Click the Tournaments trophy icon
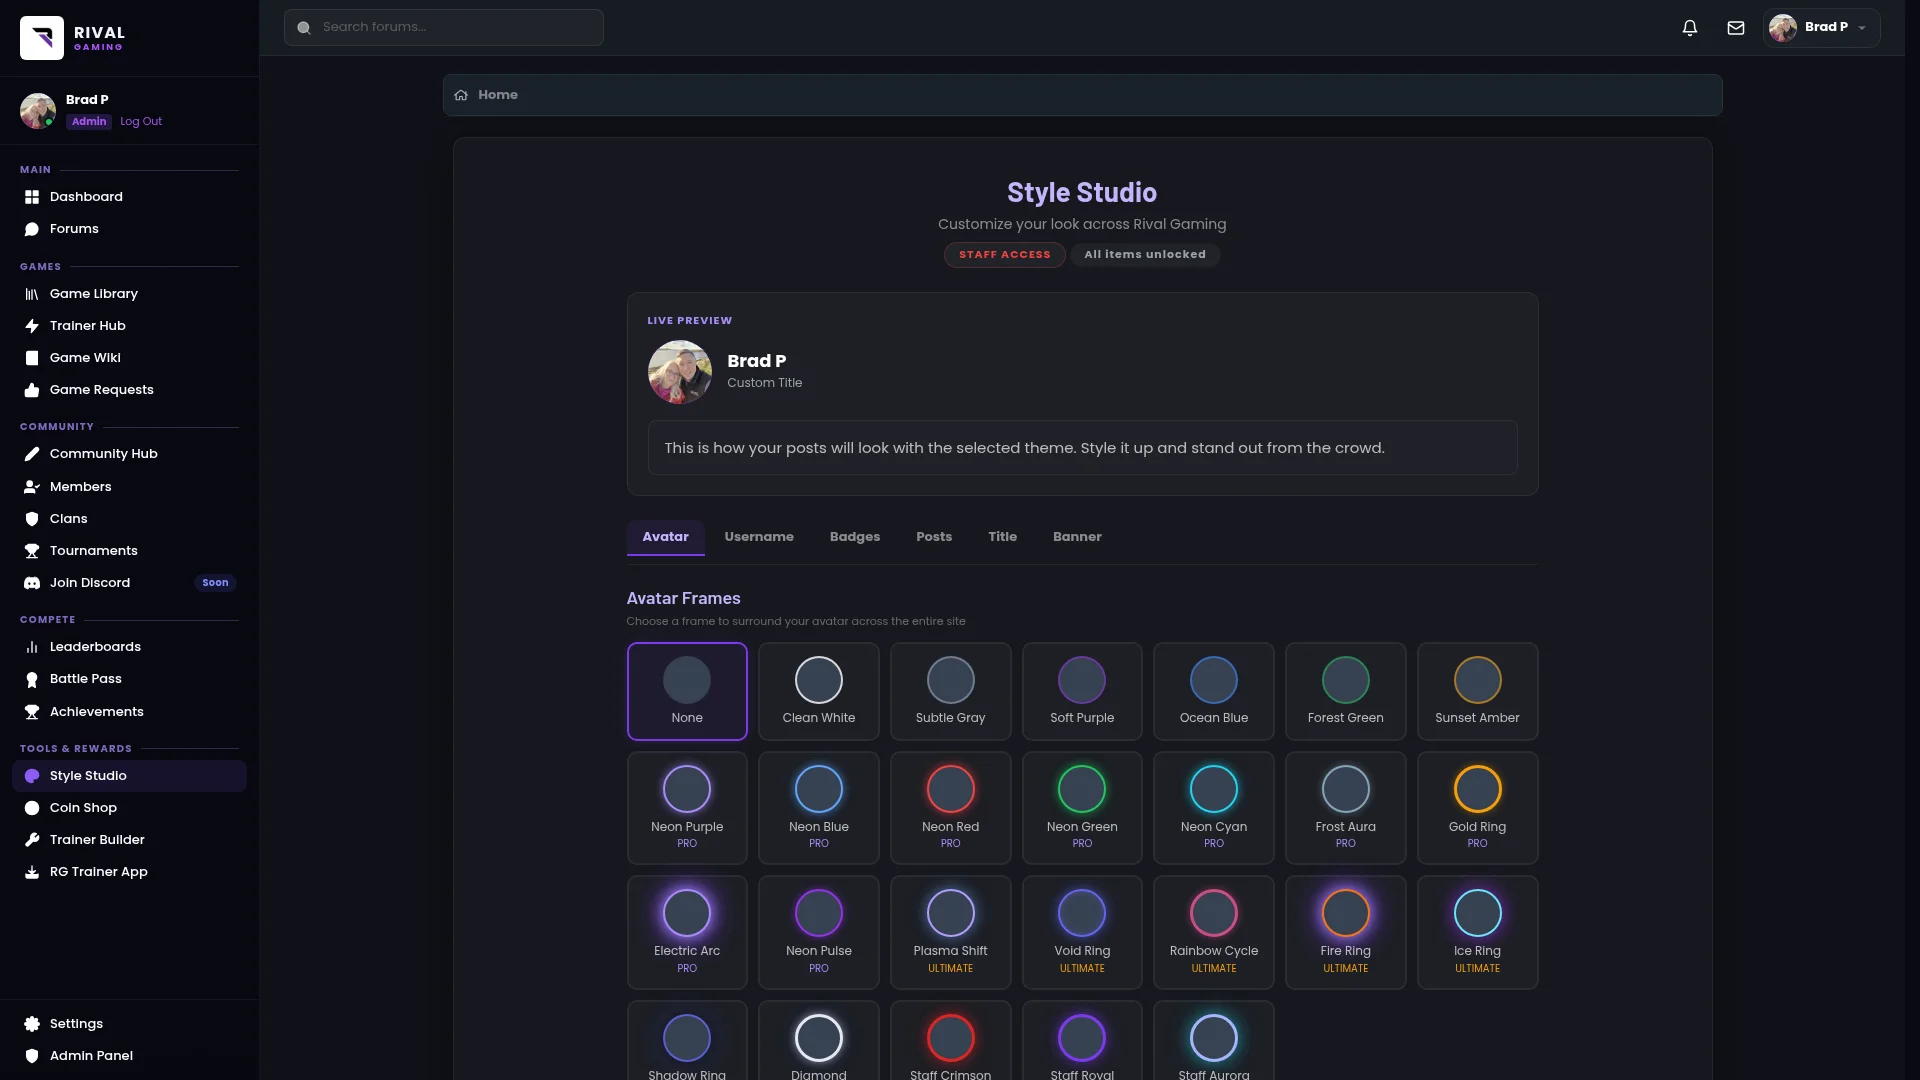Image resolution: width=1920 pixels, height=1080 pixels. (x=32, y=551)
